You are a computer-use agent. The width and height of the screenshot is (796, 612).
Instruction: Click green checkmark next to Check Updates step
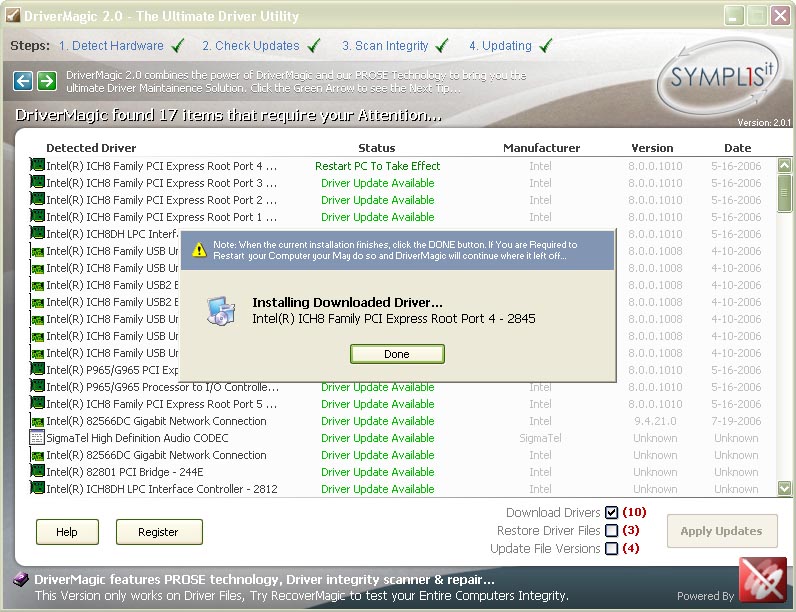tap(314, 46)
